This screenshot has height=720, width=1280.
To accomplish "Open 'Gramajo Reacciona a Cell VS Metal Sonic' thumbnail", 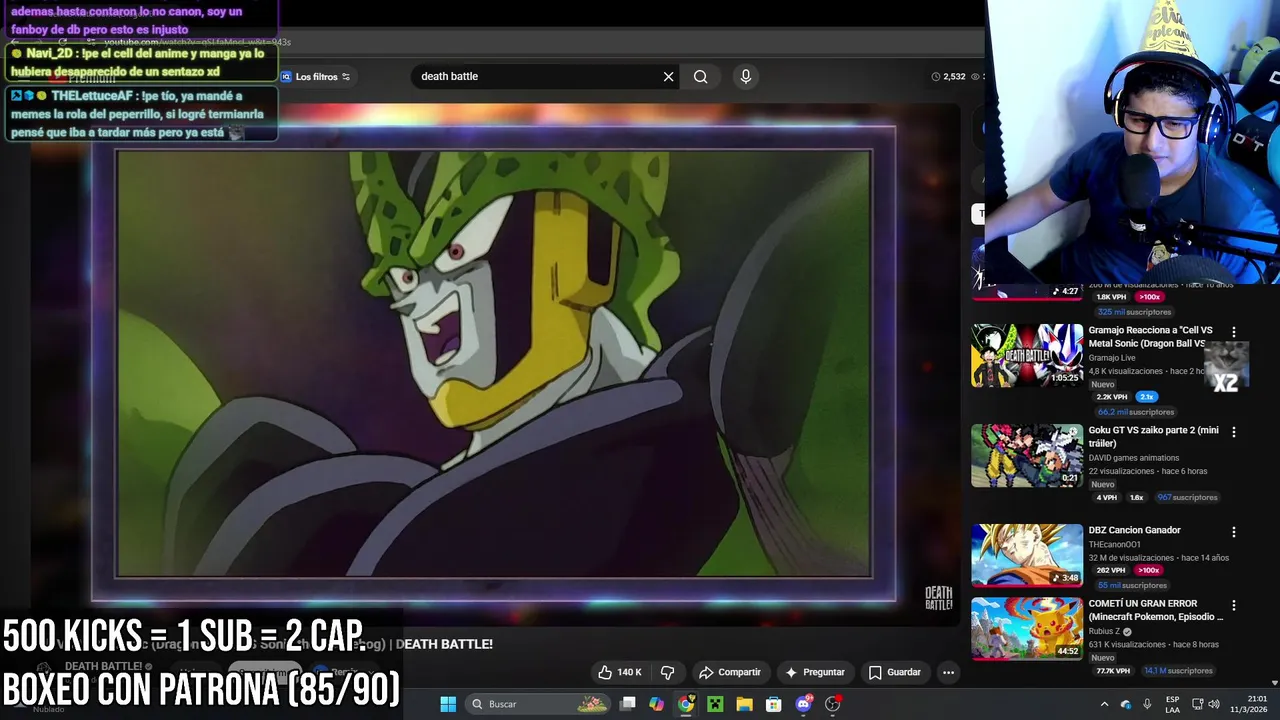I will coord(1027,355).
